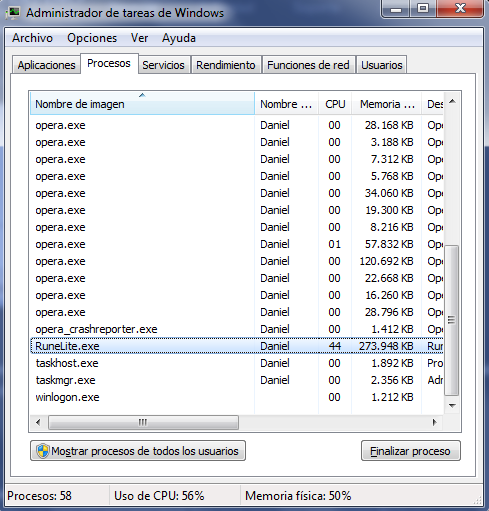The image size is (489, 511).
Task: Click the 5.768 KB memory cell
Action: pyautogui.click(x=392, y=176)
